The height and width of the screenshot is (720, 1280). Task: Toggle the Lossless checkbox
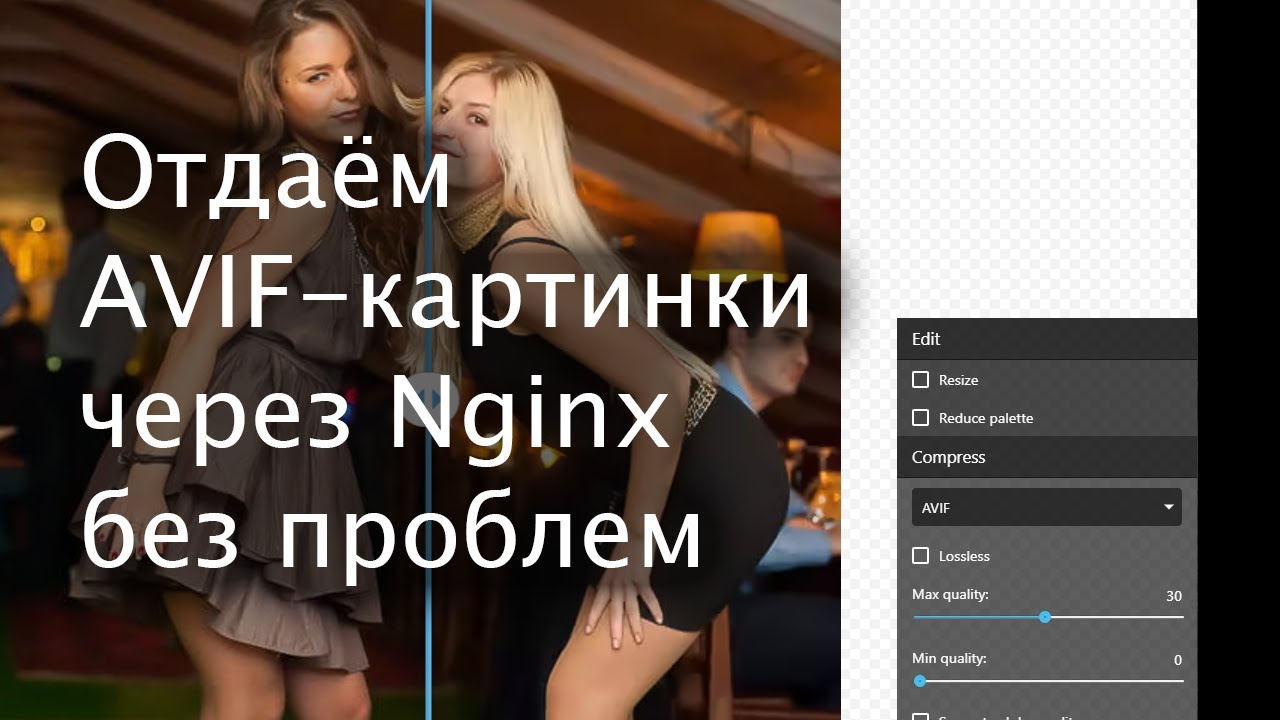point(920,556)
